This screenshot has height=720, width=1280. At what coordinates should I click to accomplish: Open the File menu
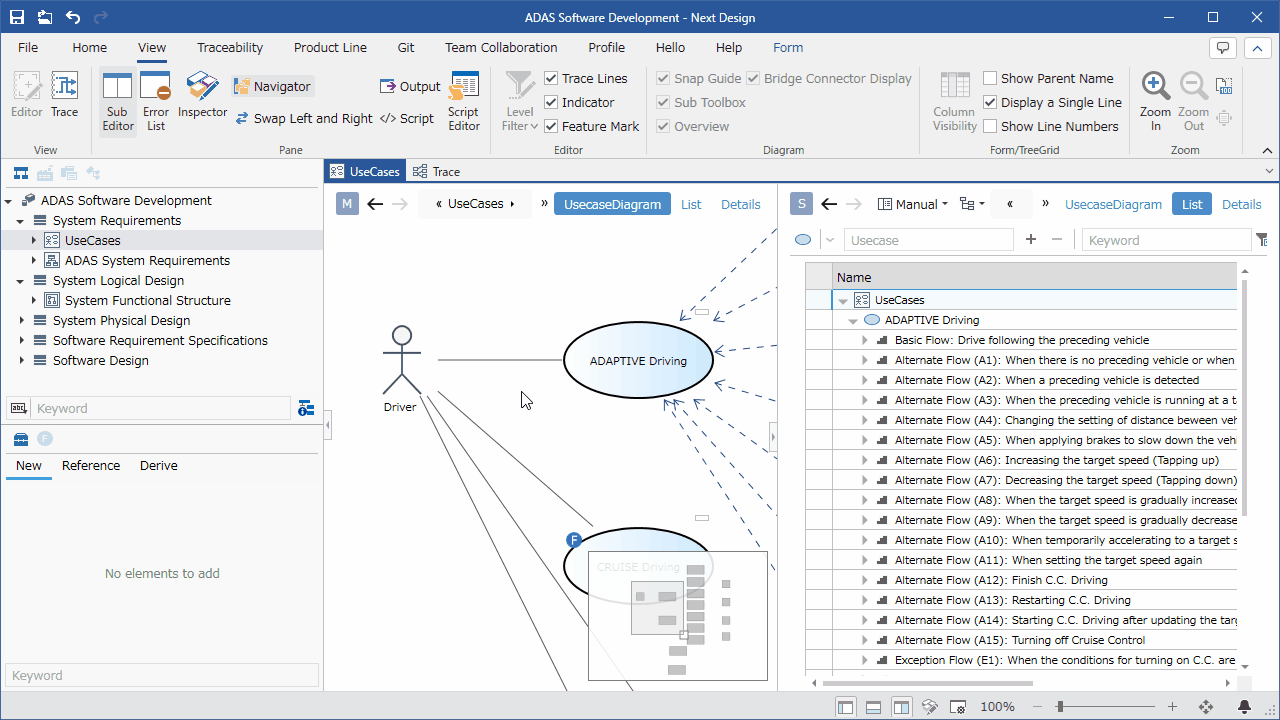point(28,47)
